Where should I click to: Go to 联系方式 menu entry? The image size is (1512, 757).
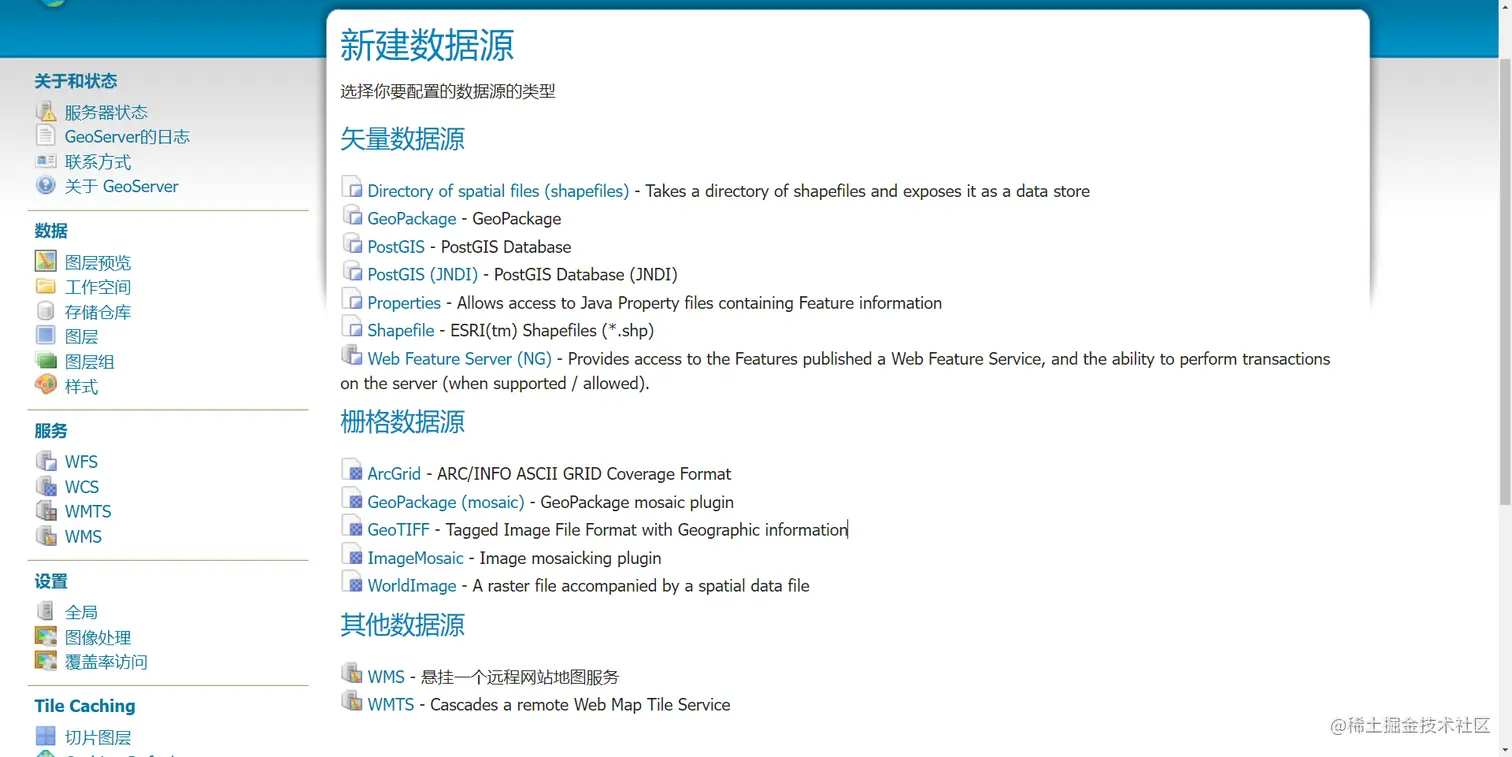(x=98, y=162)
